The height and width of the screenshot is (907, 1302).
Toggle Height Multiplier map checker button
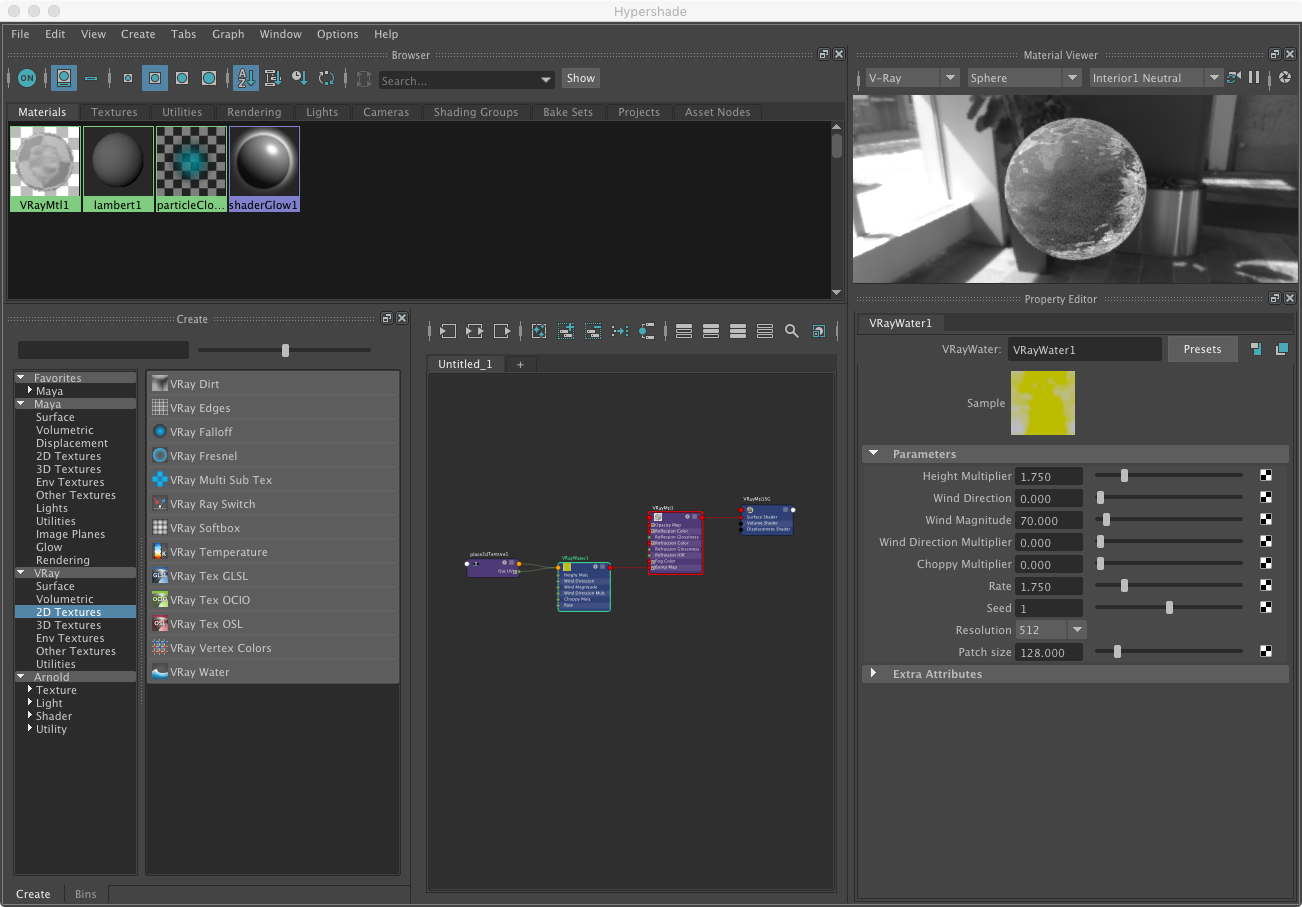[1266, 476]
